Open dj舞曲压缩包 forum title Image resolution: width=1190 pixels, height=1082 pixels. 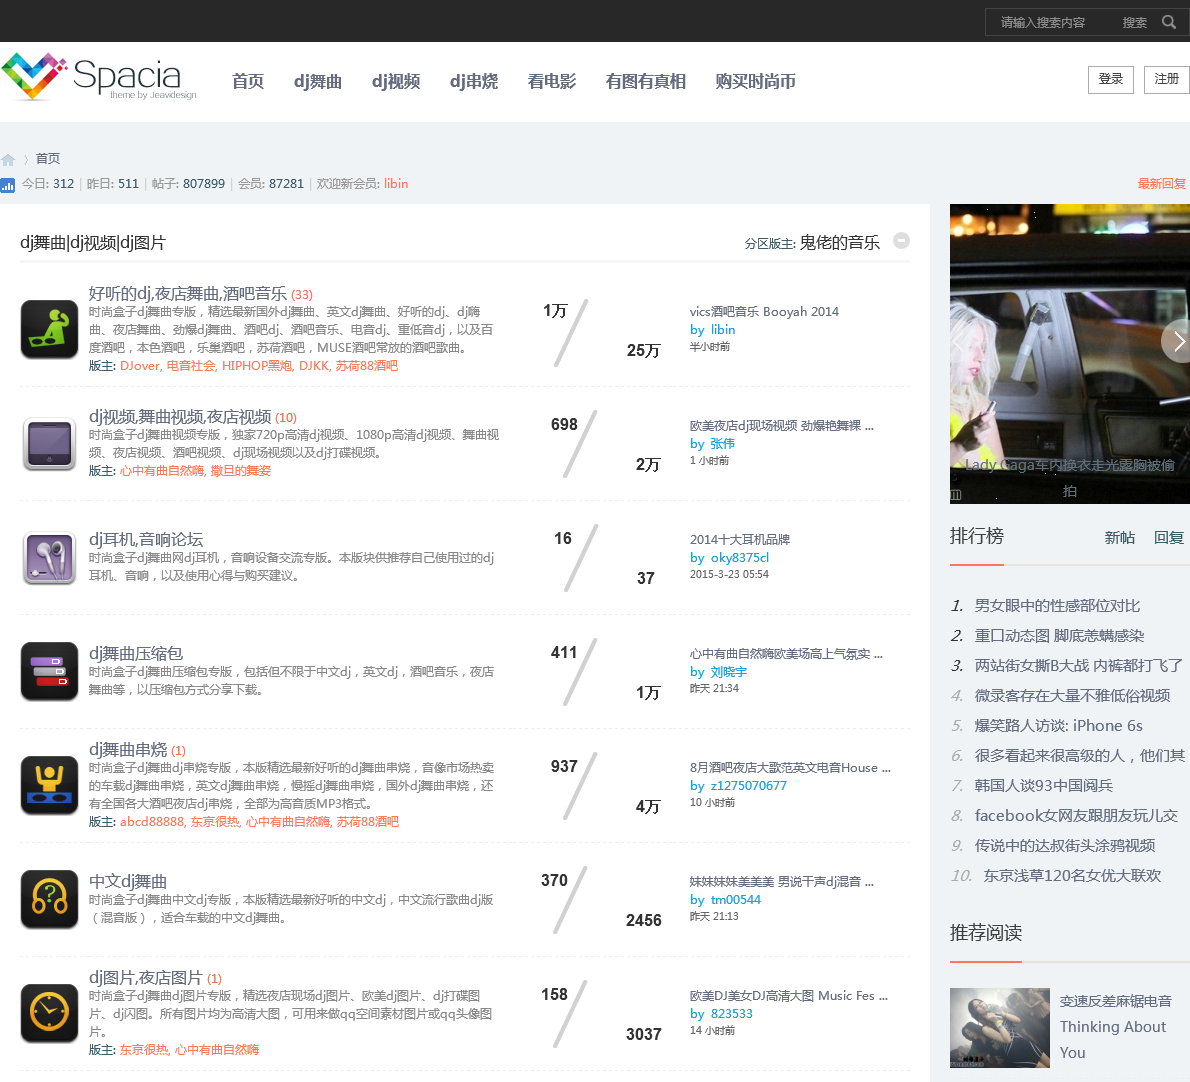pyautogui.click(x=136, y=653)
